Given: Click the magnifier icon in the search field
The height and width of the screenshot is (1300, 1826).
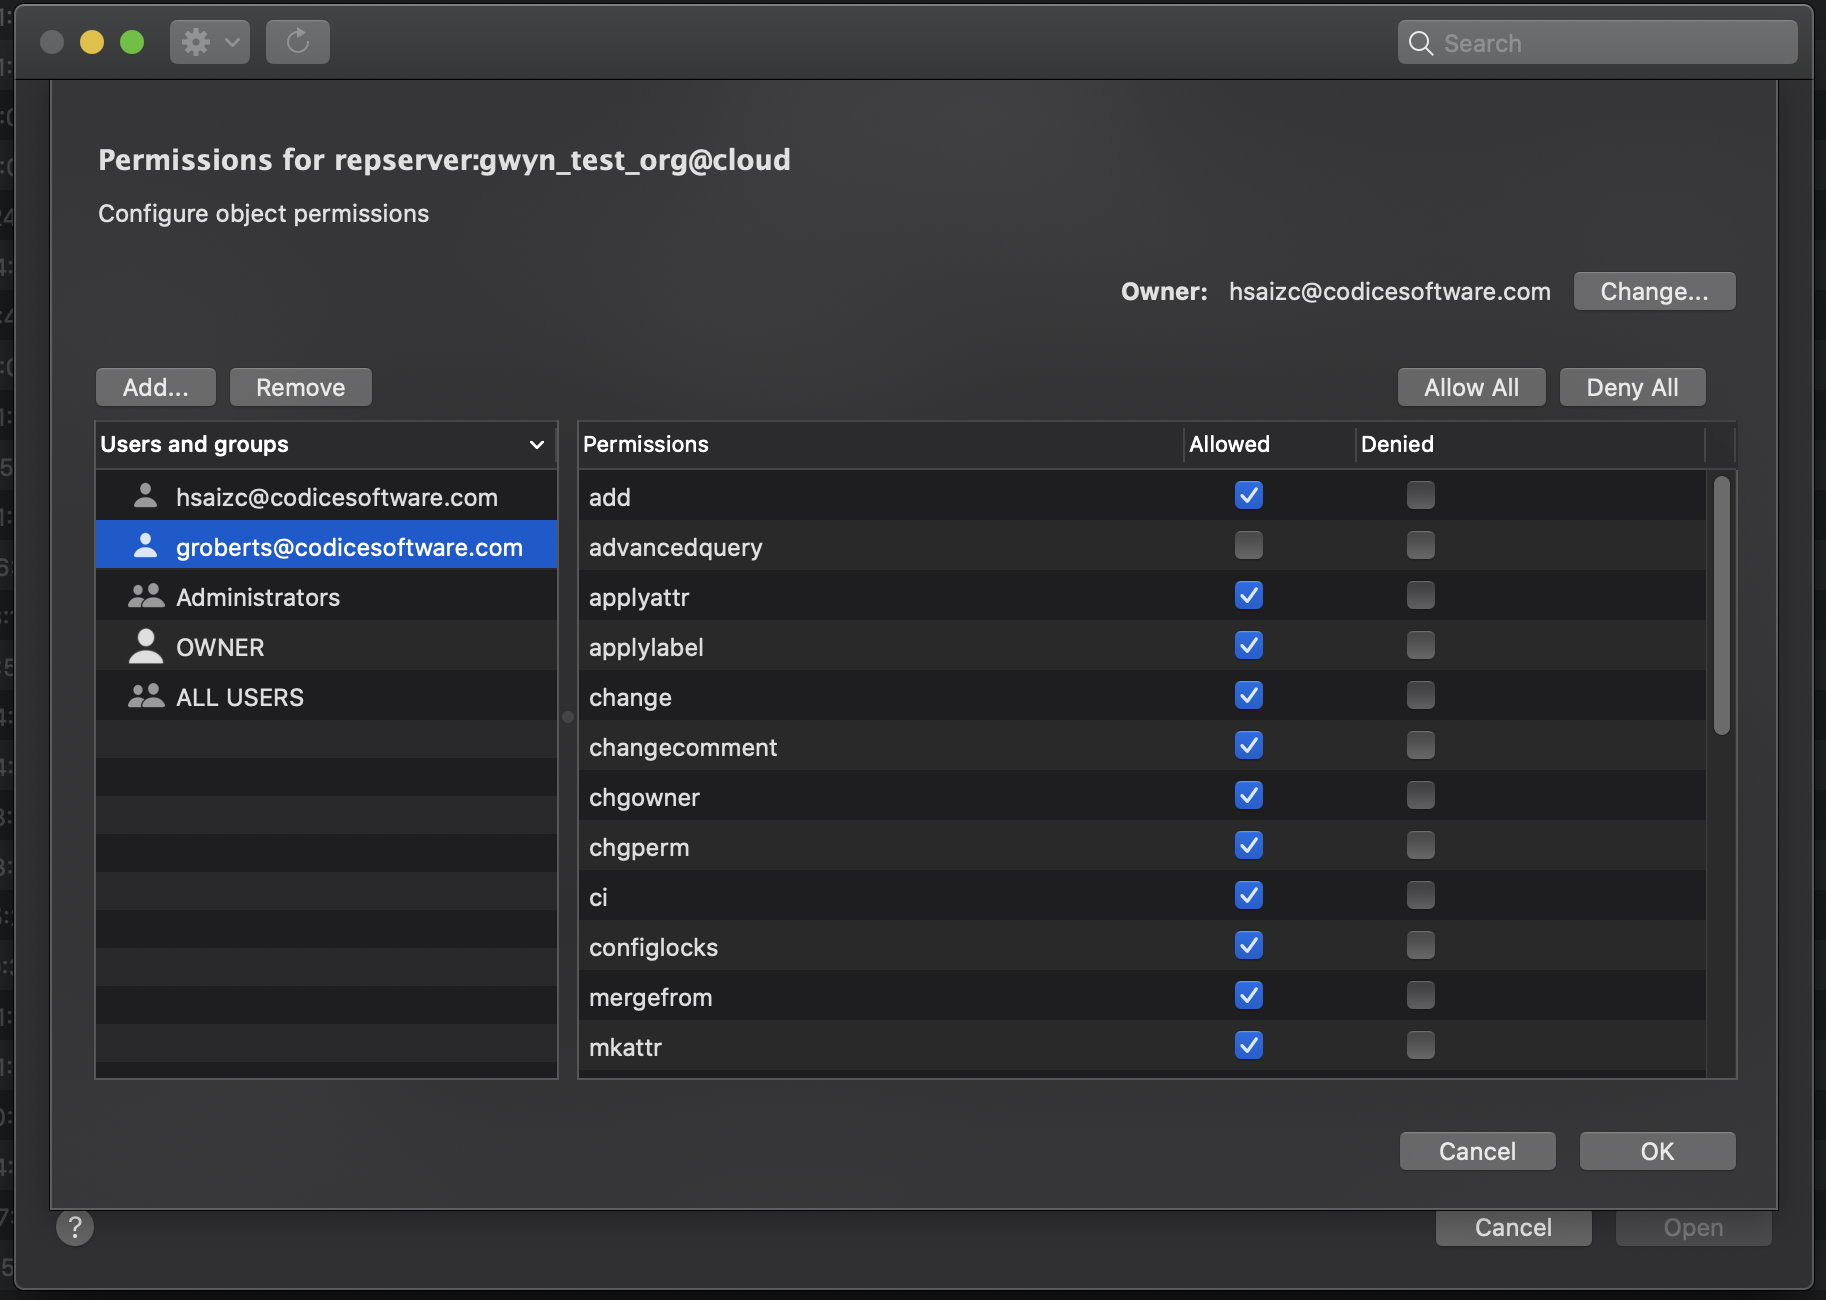Looking at the screenshot, I should 1422,43.
